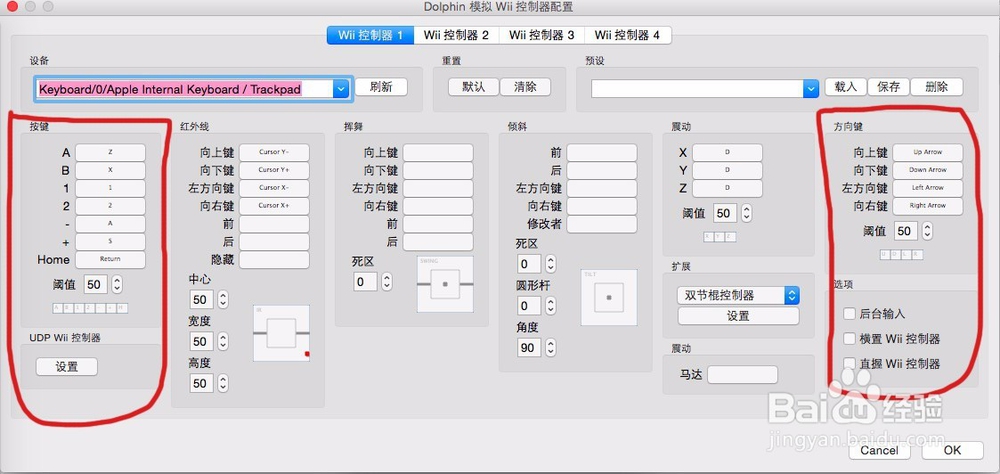
Task: Adjust the 阈值 stepper in 按键 group
Action: (117, 284)
